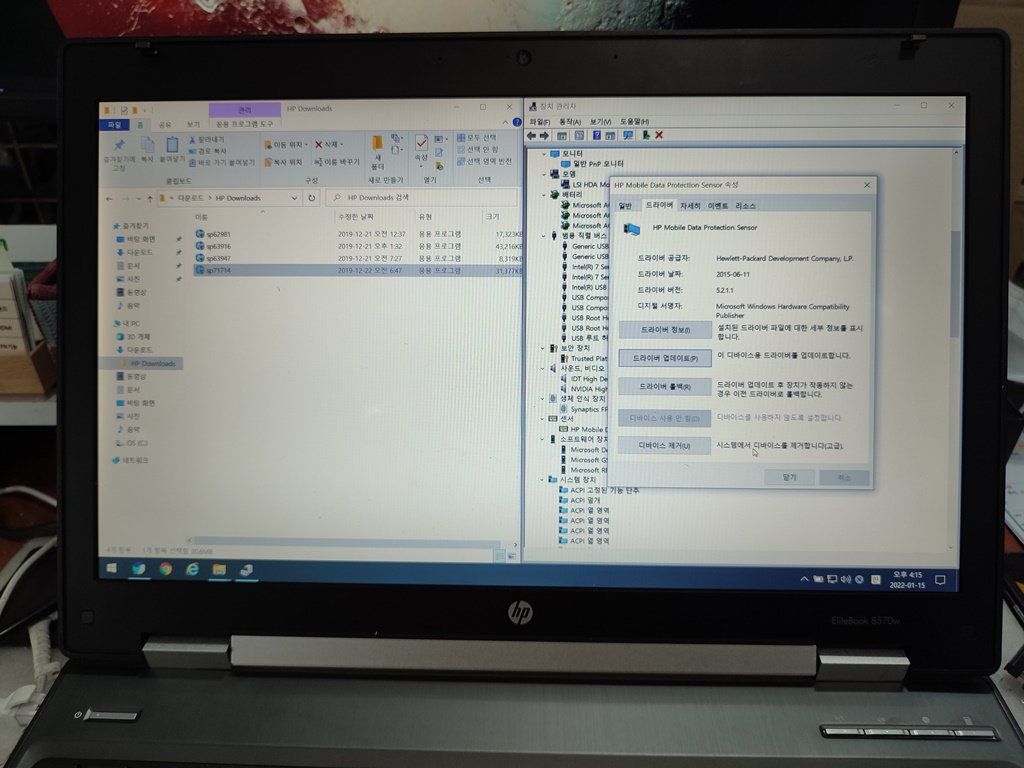Image resolution: width=1024 pixels, height=768 pixels.
Task: Sort files by 수정한 날짜 column
Action: pos(356,217)
